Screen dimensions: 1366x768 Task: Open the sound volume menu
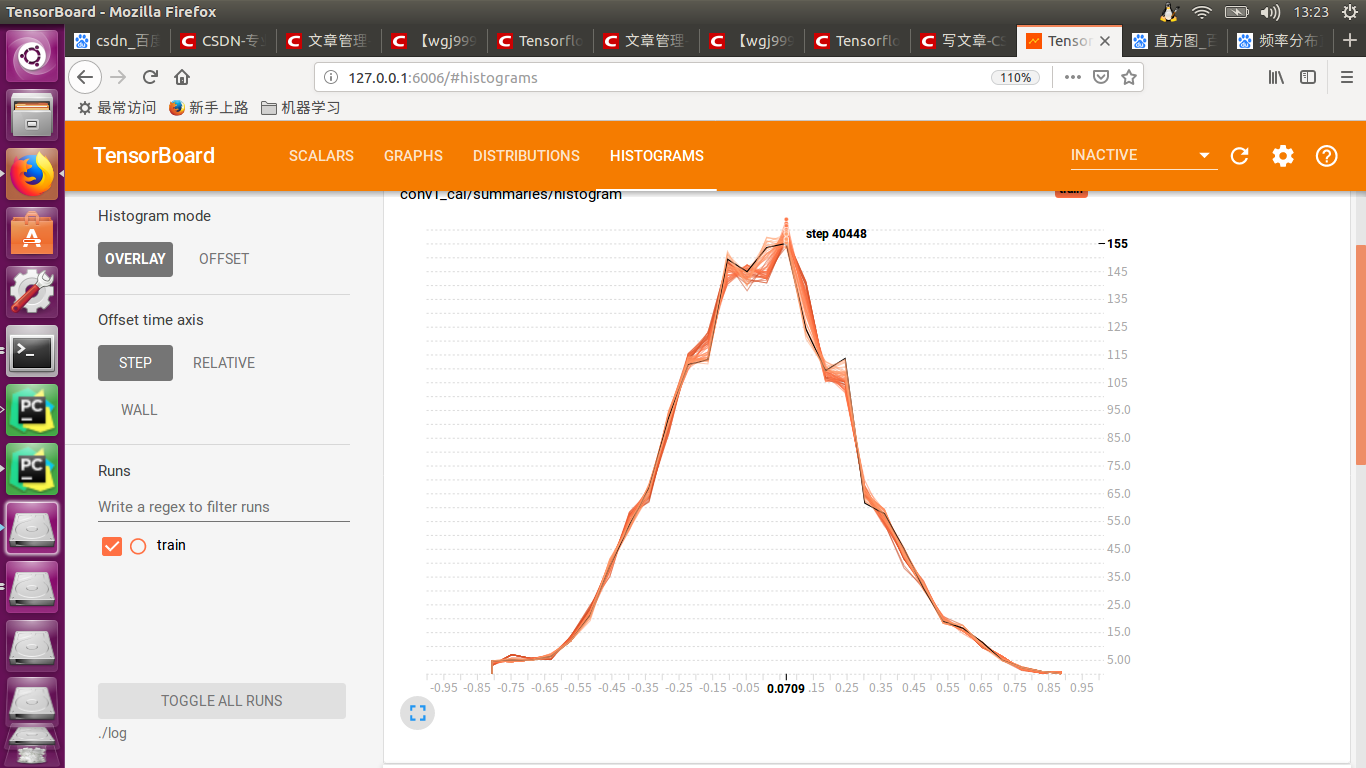1270,13
